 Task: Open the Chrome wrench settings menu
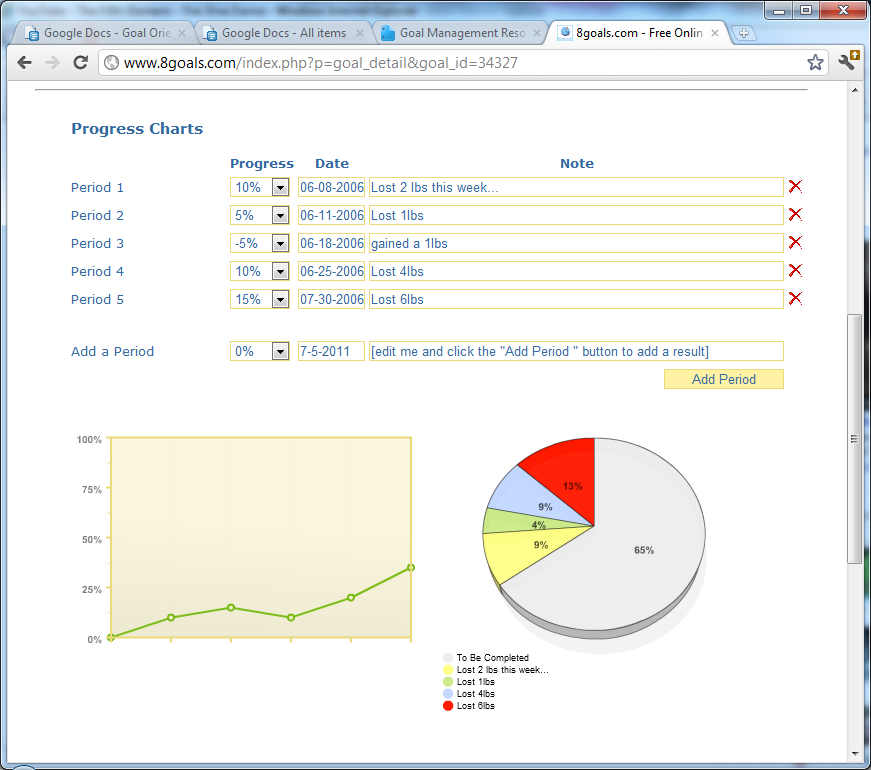coord(848,61)
